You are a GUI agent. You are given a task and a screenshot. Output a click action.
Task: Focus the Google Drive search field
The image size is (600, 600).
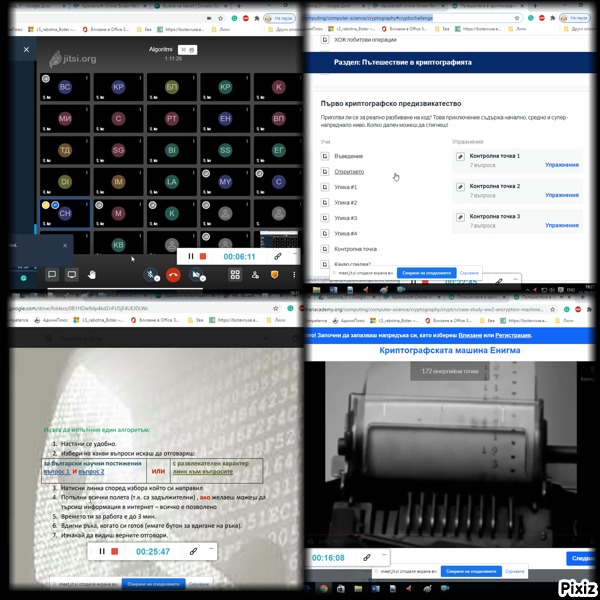(157, 338)
